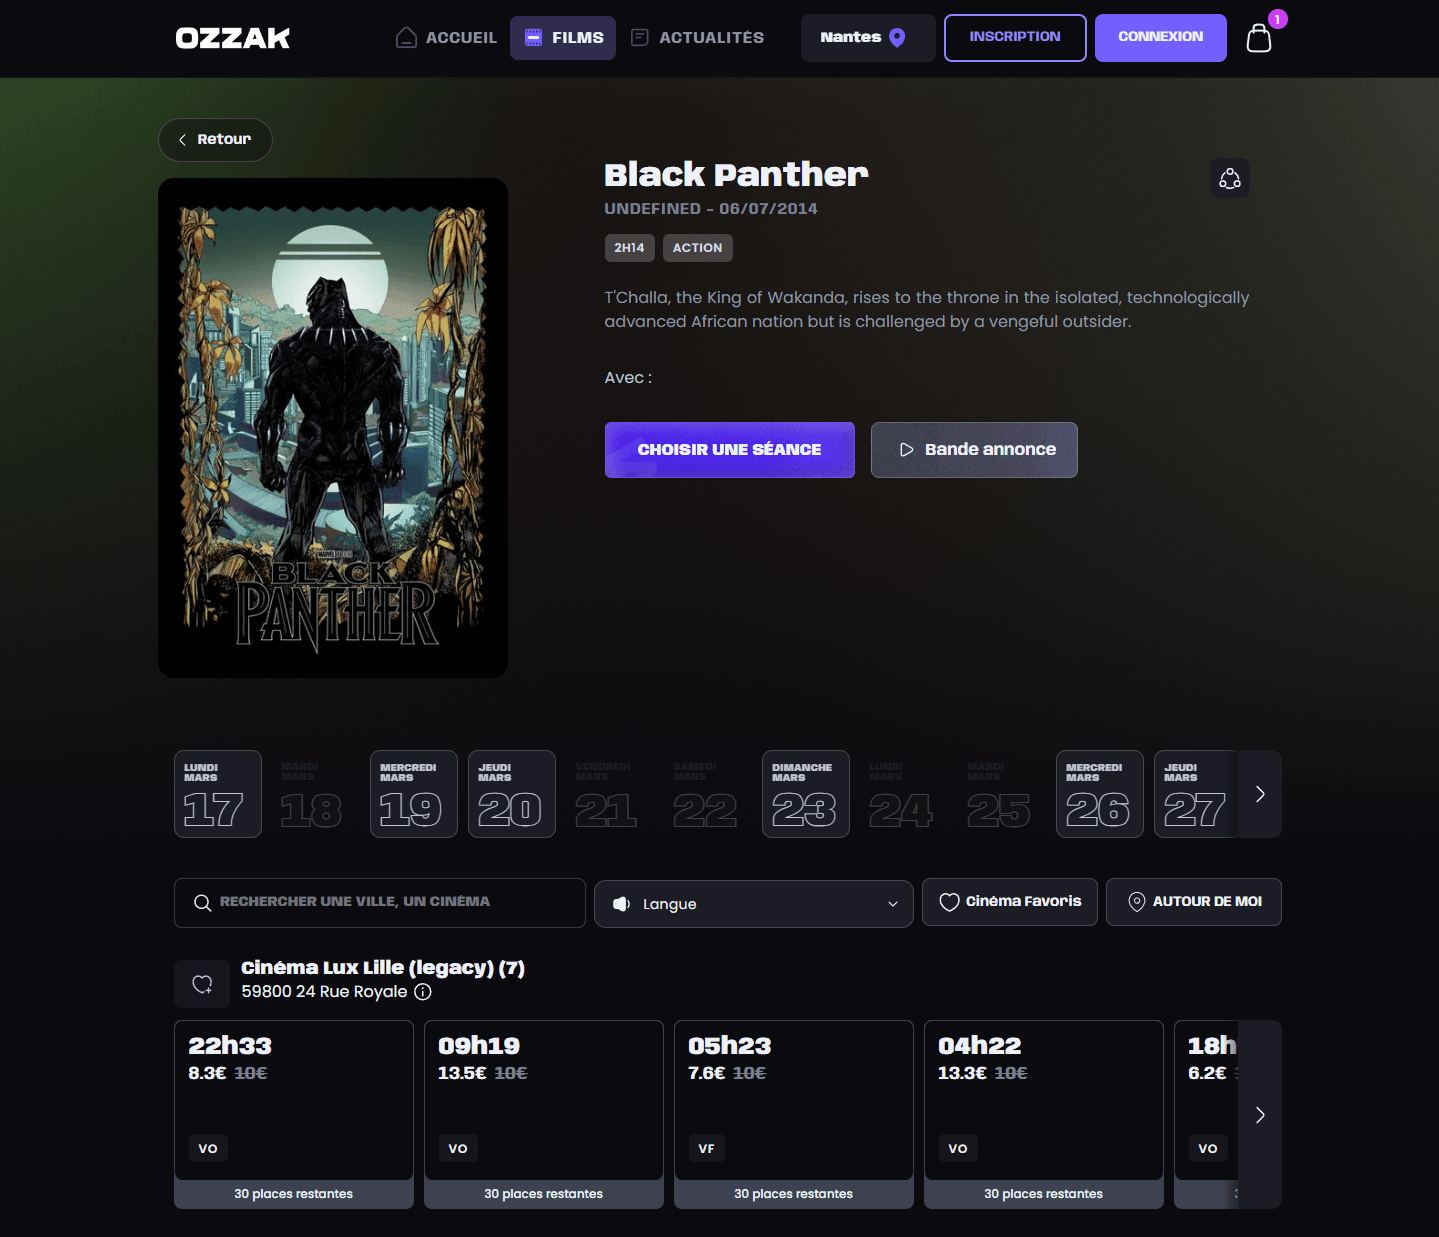Open the Films tab
1439x1237 pixels.
click(x=563, y=38)
